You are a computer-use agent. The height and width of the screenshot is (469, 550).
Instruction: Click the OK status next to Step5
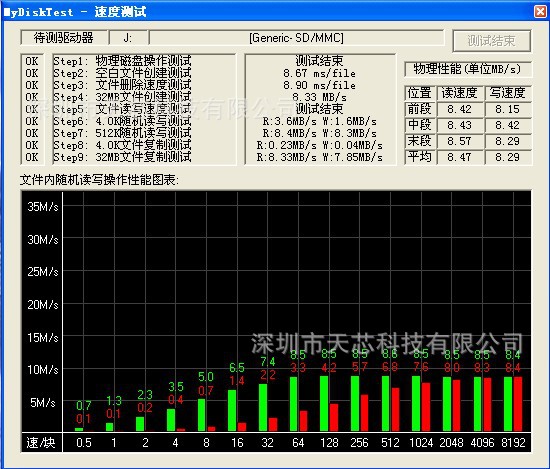32,109
